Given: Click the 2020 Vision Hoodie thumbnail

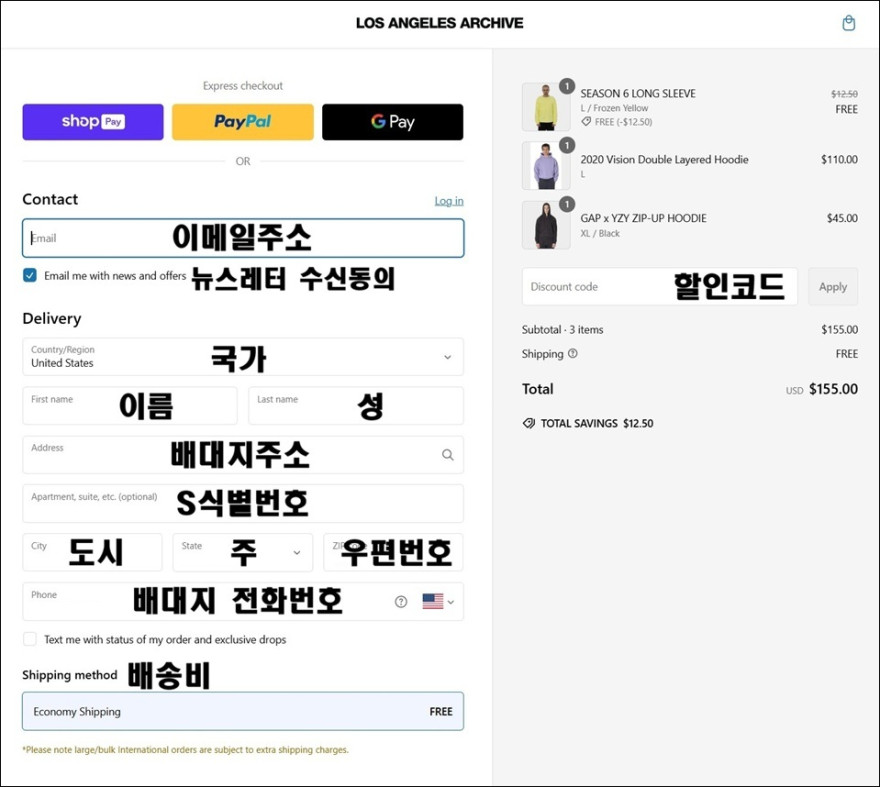Looking at the screenshot, I should (546, 166).
